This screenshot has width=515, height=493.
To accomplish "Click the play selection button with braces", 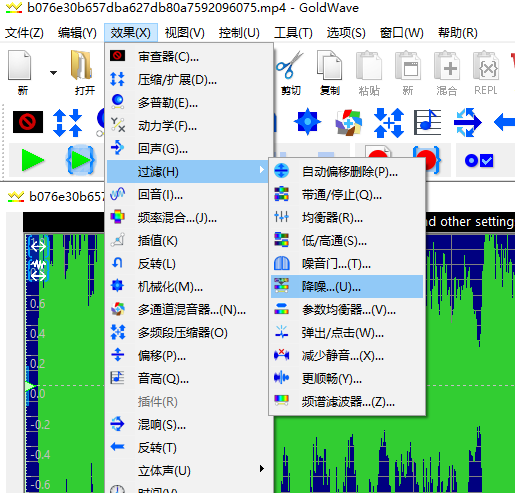I will [81, 160].
